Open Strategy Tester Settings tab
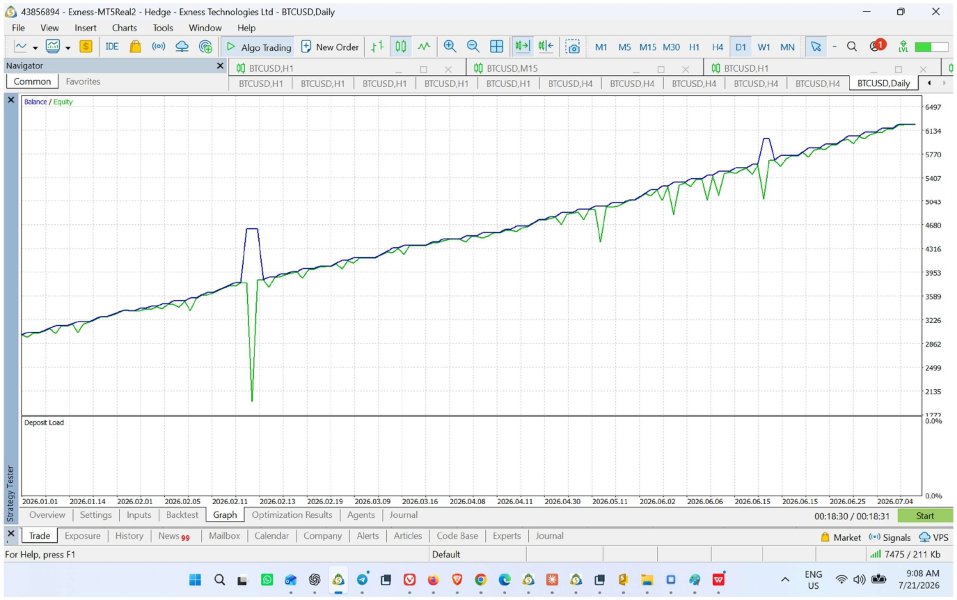Screen dimensions: 957x600 [x=96, y=515]
